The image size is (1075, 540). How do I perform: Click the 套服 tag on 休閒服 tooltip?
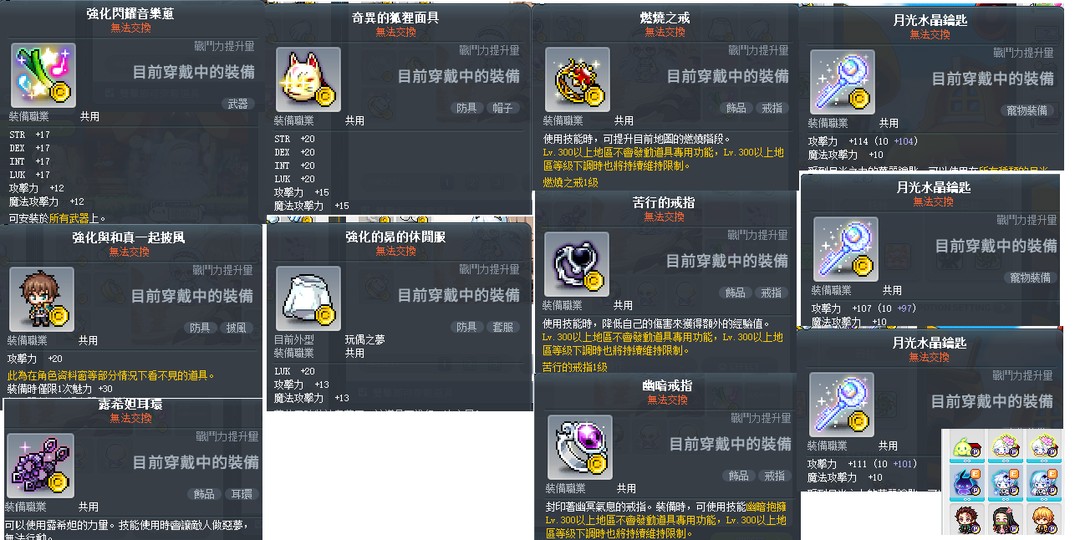[503, 328]
